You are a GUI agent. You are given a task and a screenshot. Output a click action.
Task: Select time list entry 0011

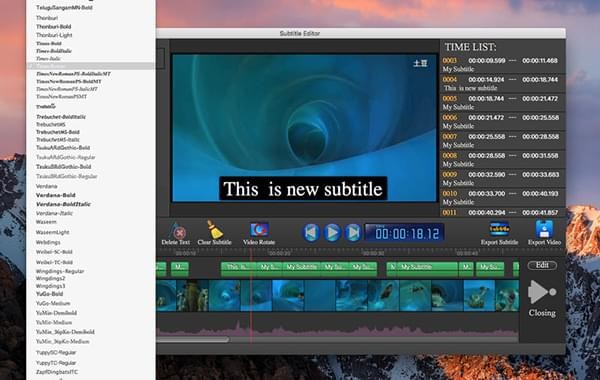(x=502, y=213)
